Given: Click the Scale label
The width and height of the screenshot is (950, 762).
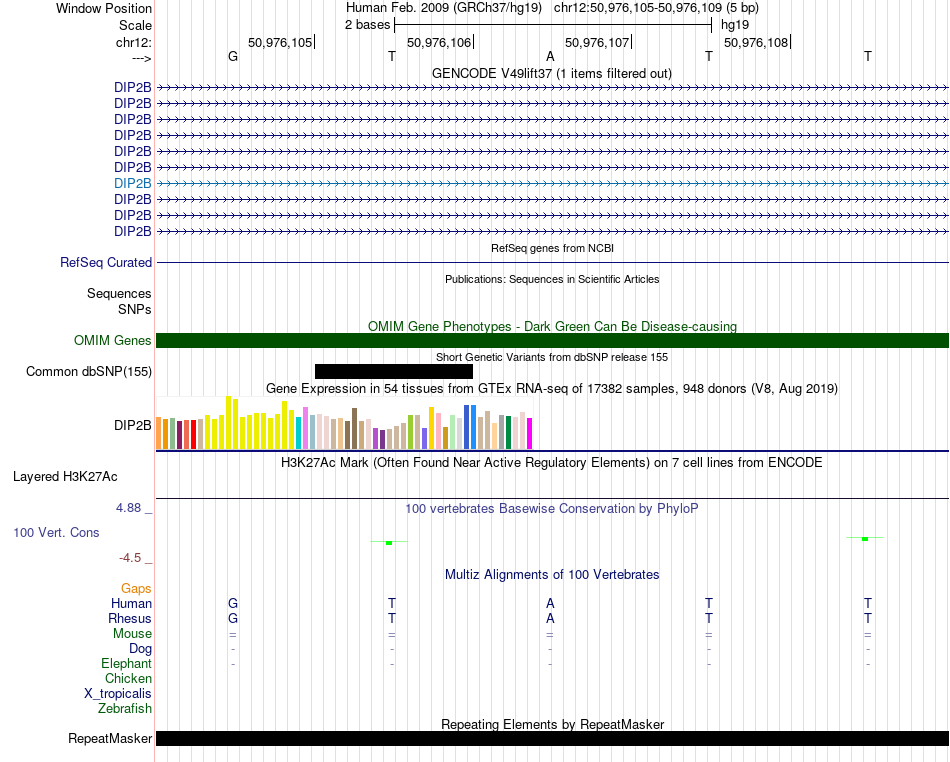Looking at the screenshot, I should (135, 25).
